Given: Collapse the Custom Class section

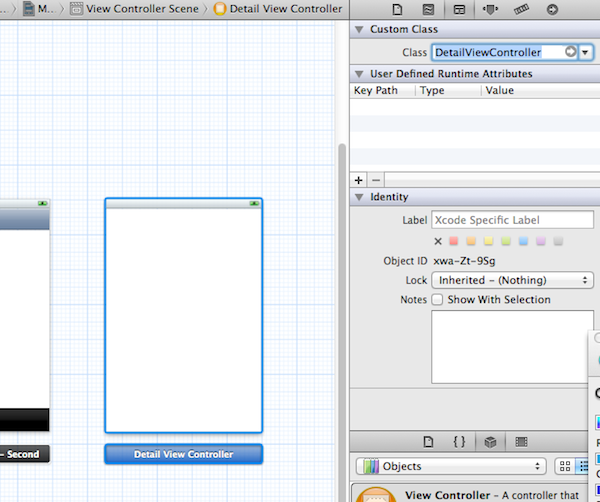Looking at the screenshot, I should pos(359,29).
